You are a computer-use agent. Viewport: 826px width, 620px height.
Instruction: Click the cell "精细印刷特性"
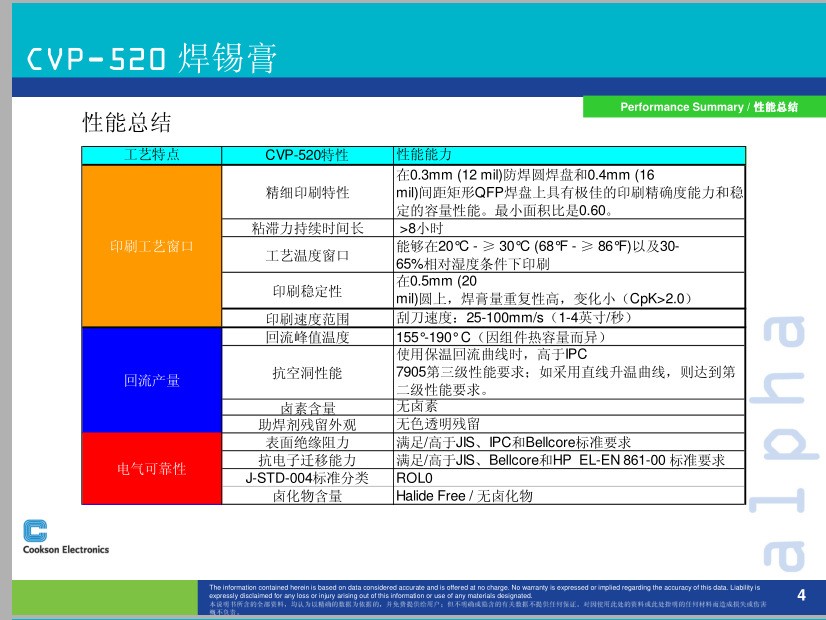click(307, 192)
